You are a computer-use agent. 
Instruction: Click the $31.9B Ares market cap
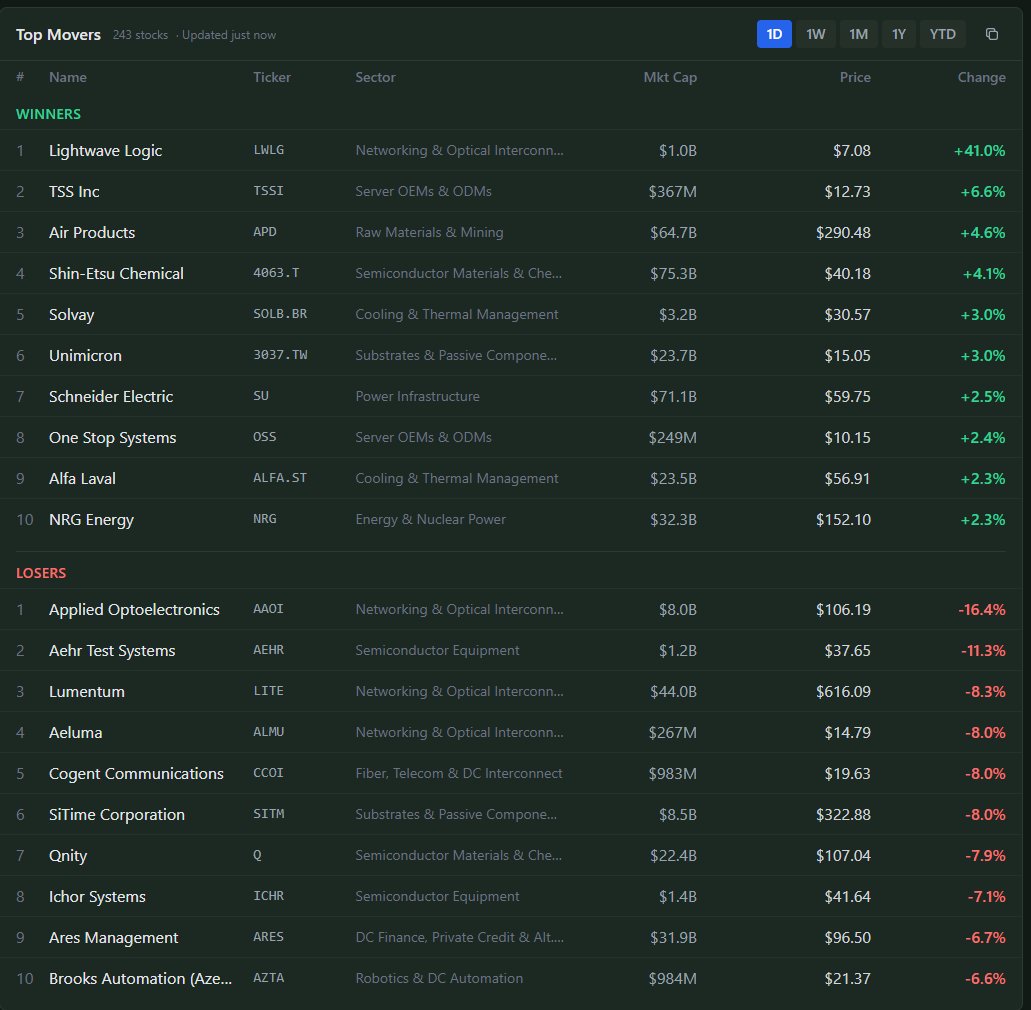673,937
